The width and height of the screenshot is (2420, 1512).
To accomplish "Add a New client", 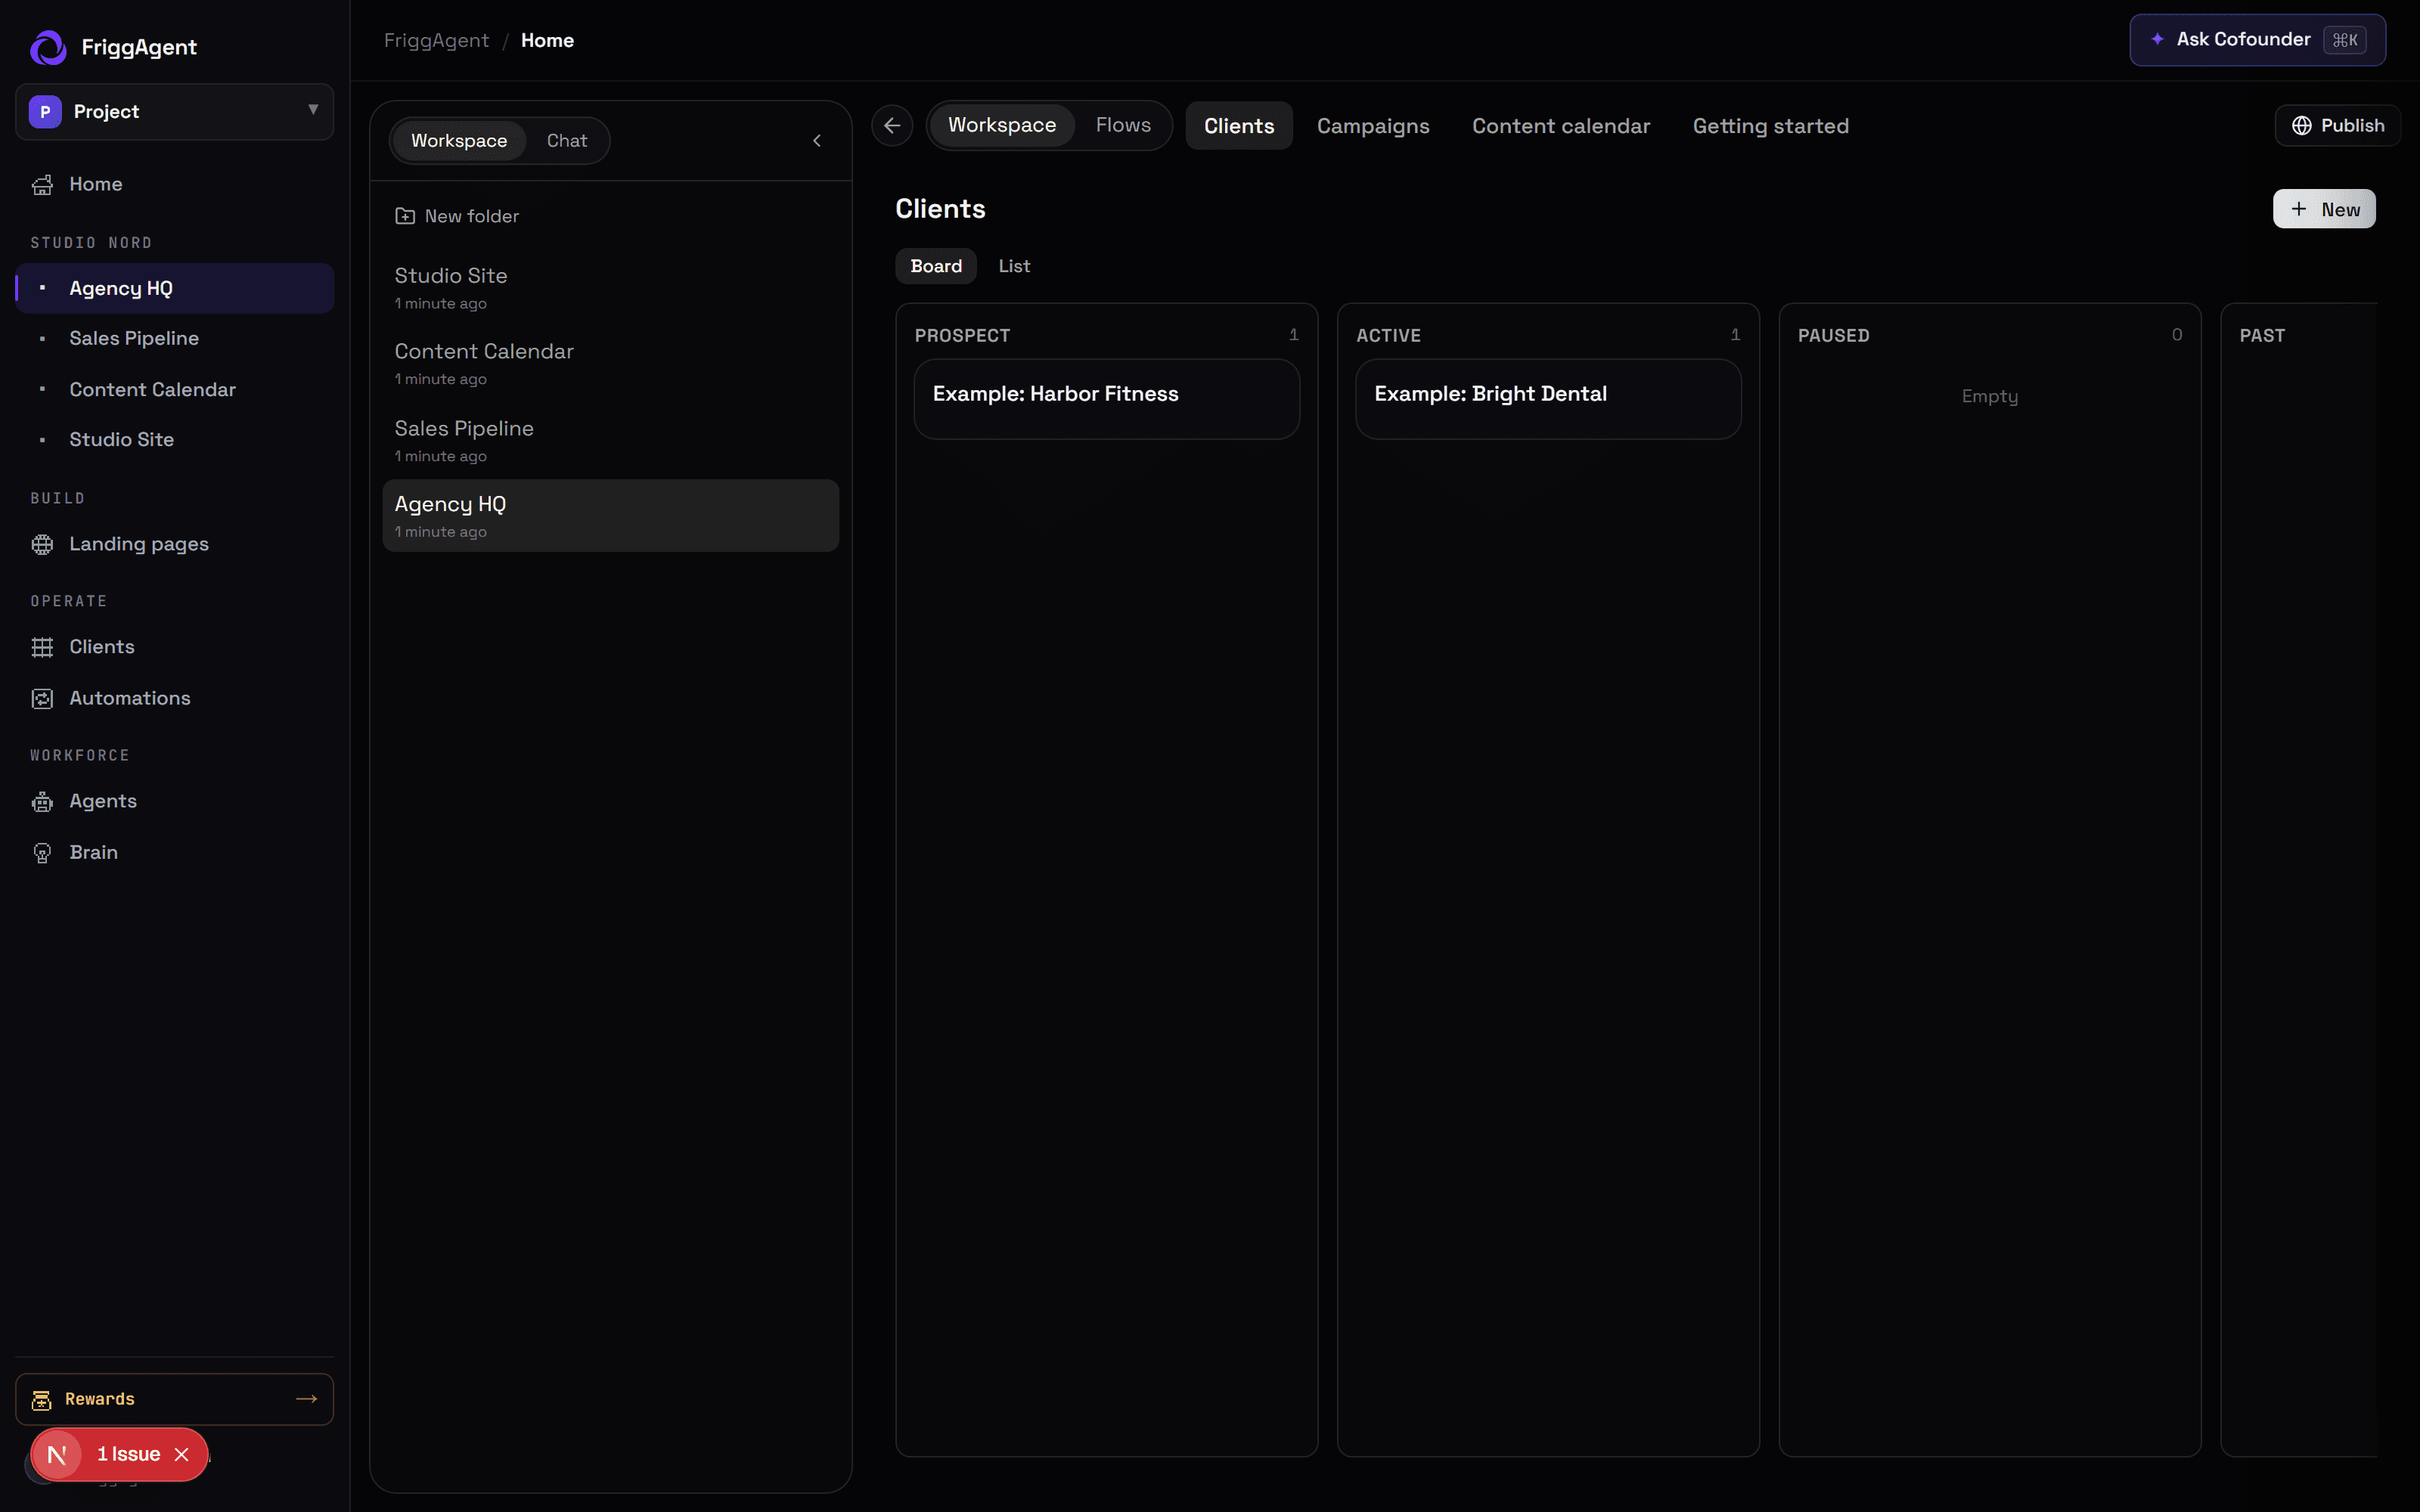I will pos(2324,209).
